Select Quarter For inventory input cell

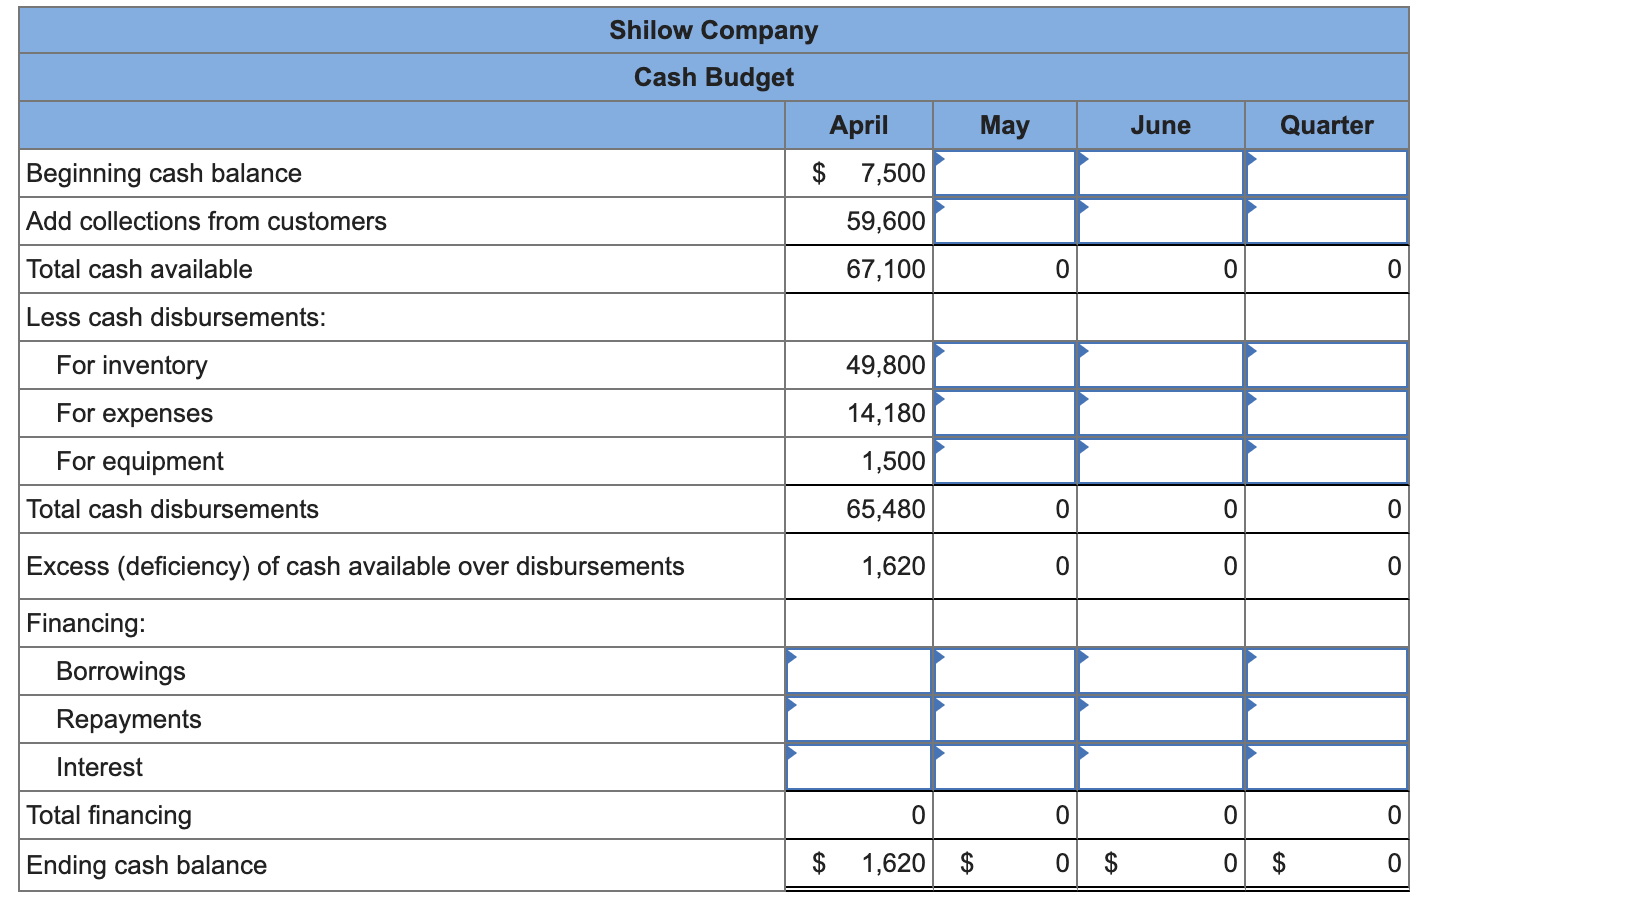pyautogui.click(x=1327, y=365)
